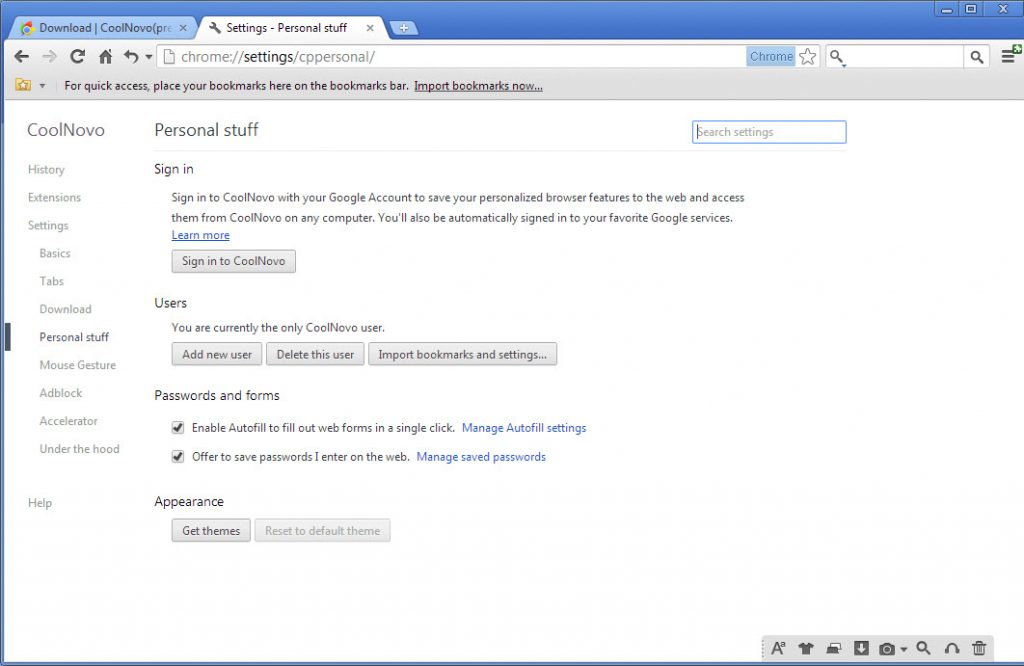Click the toolbar web search box
Screen dimensions: 1024x666
pyautogui.click(x=905, y=57)
